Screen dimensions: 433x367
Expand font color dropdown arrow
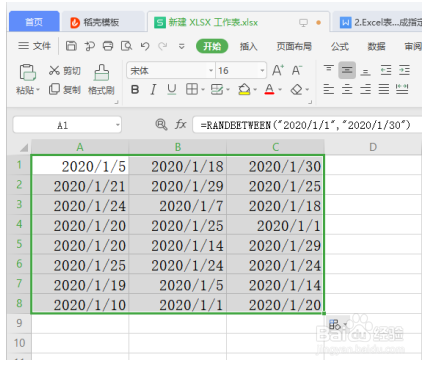[x=280, y=90]
